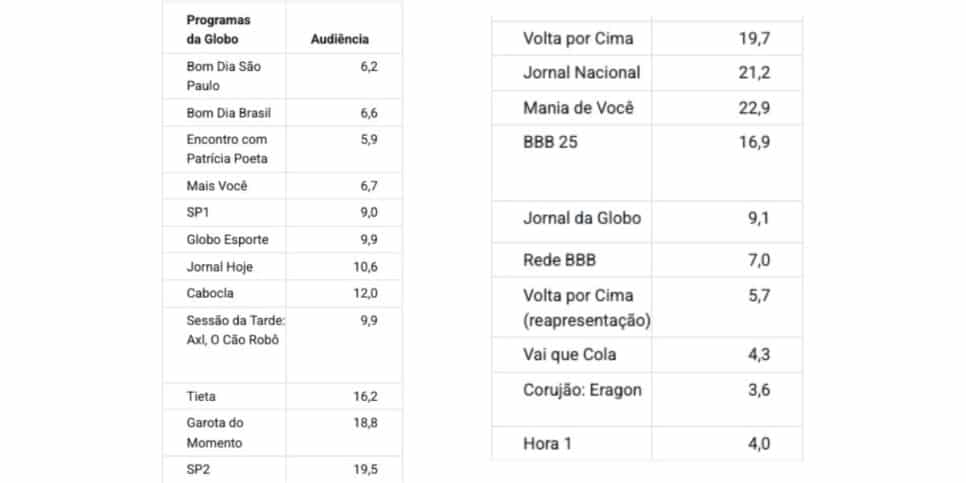The height and width of the screenshot is (483, 966).
Task: Click the Vai que Cola cell
Action: (569, 355)
